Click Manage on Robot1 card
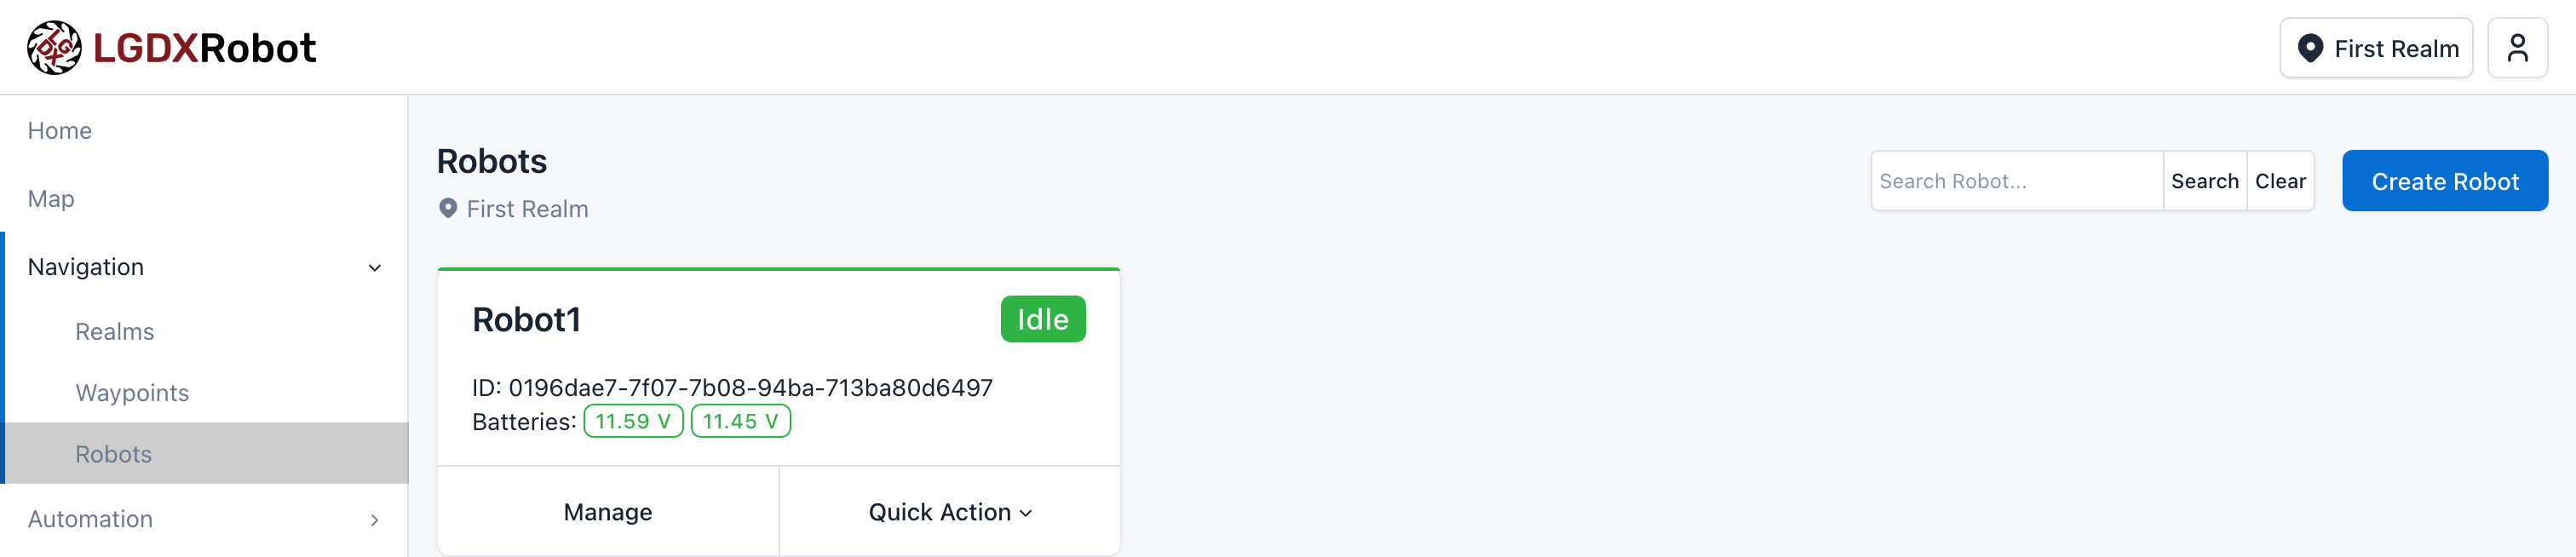Image resolution: width=2576 pixels, height=557 pixels. pos(608,512)
